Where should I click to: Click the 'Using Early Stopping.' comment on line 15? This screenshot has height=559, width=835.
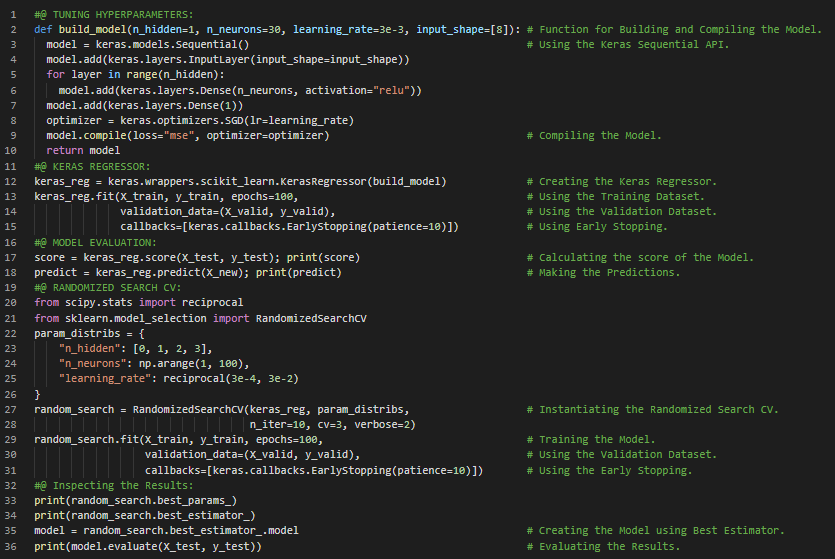click(x=603, y=227)
